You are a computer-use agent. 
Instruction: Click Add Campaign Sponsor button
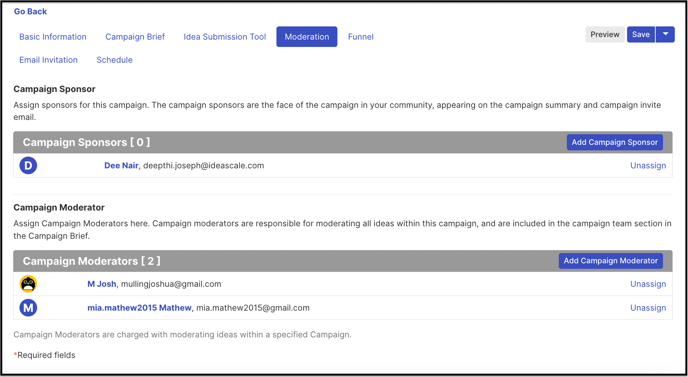615,142
